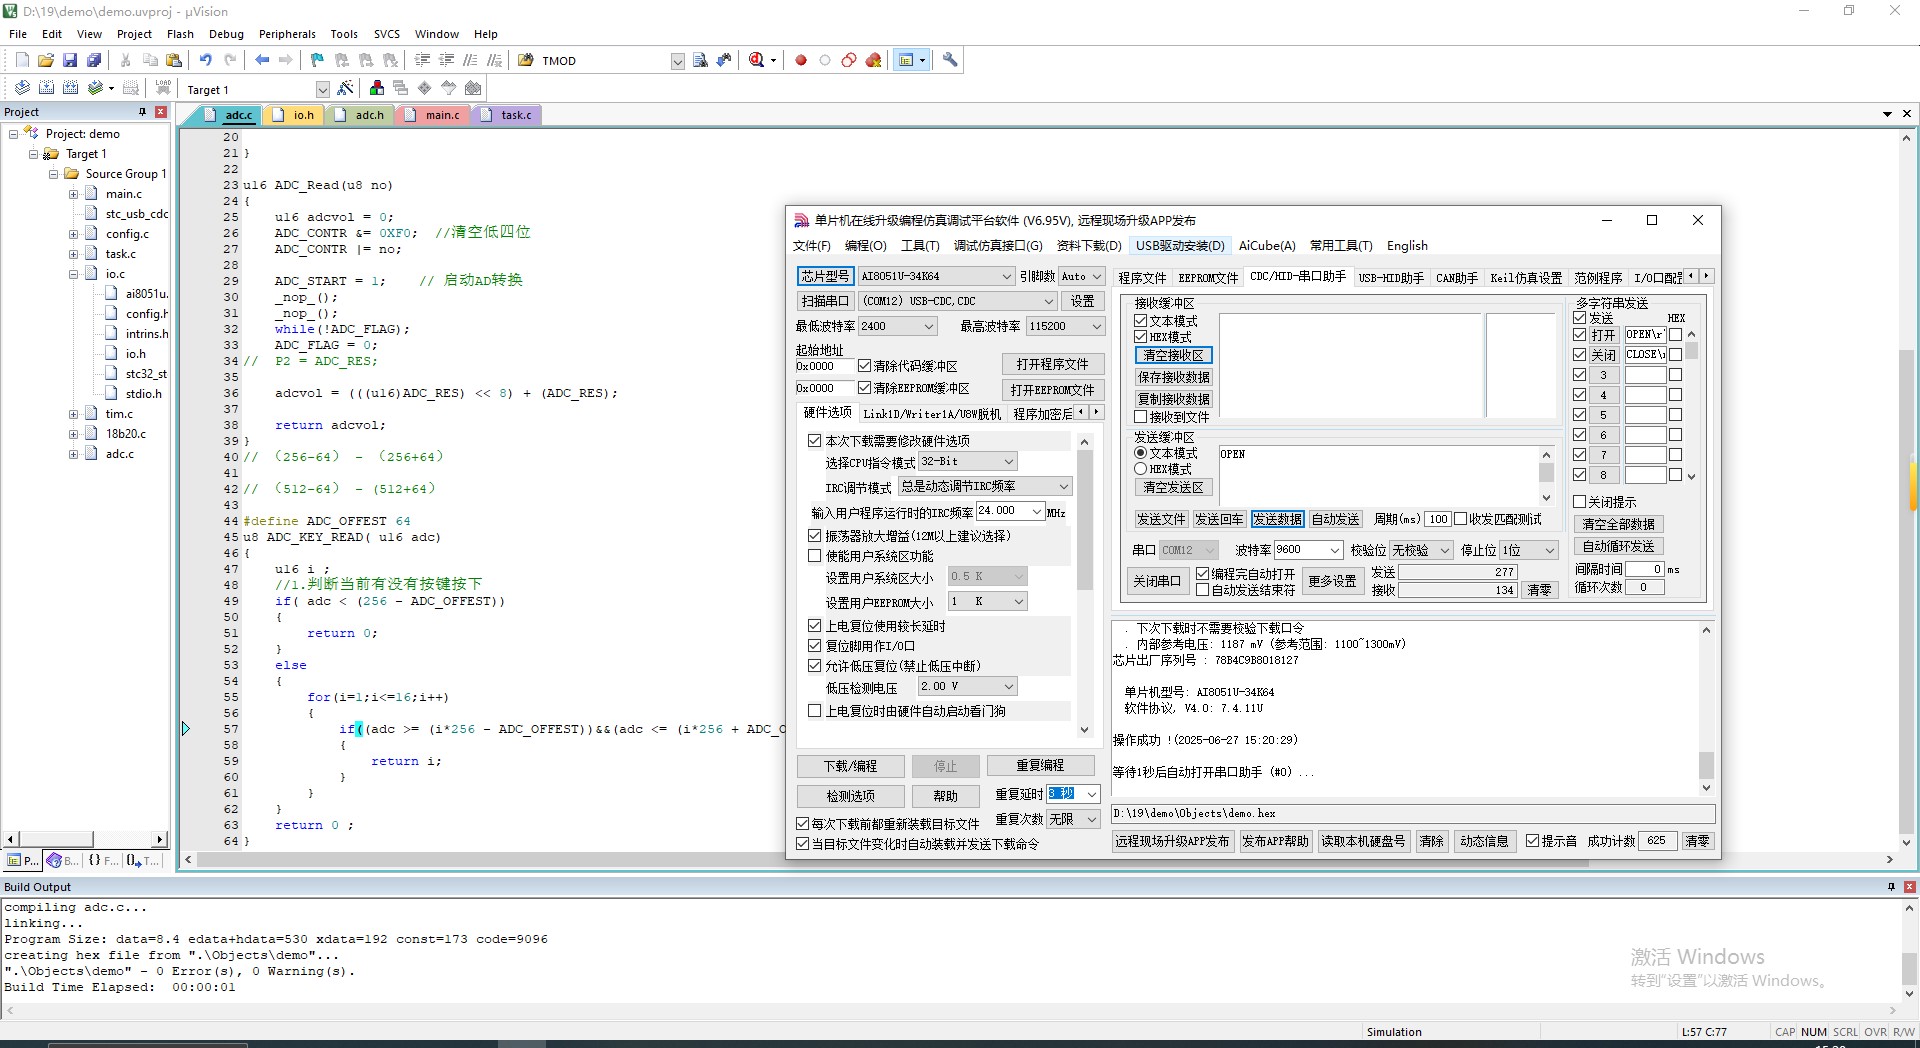Switch to the EEPROM文件 tab
This screenshot has width=1920, height=1048.
pyautogui.click(x=1207, y=278)
